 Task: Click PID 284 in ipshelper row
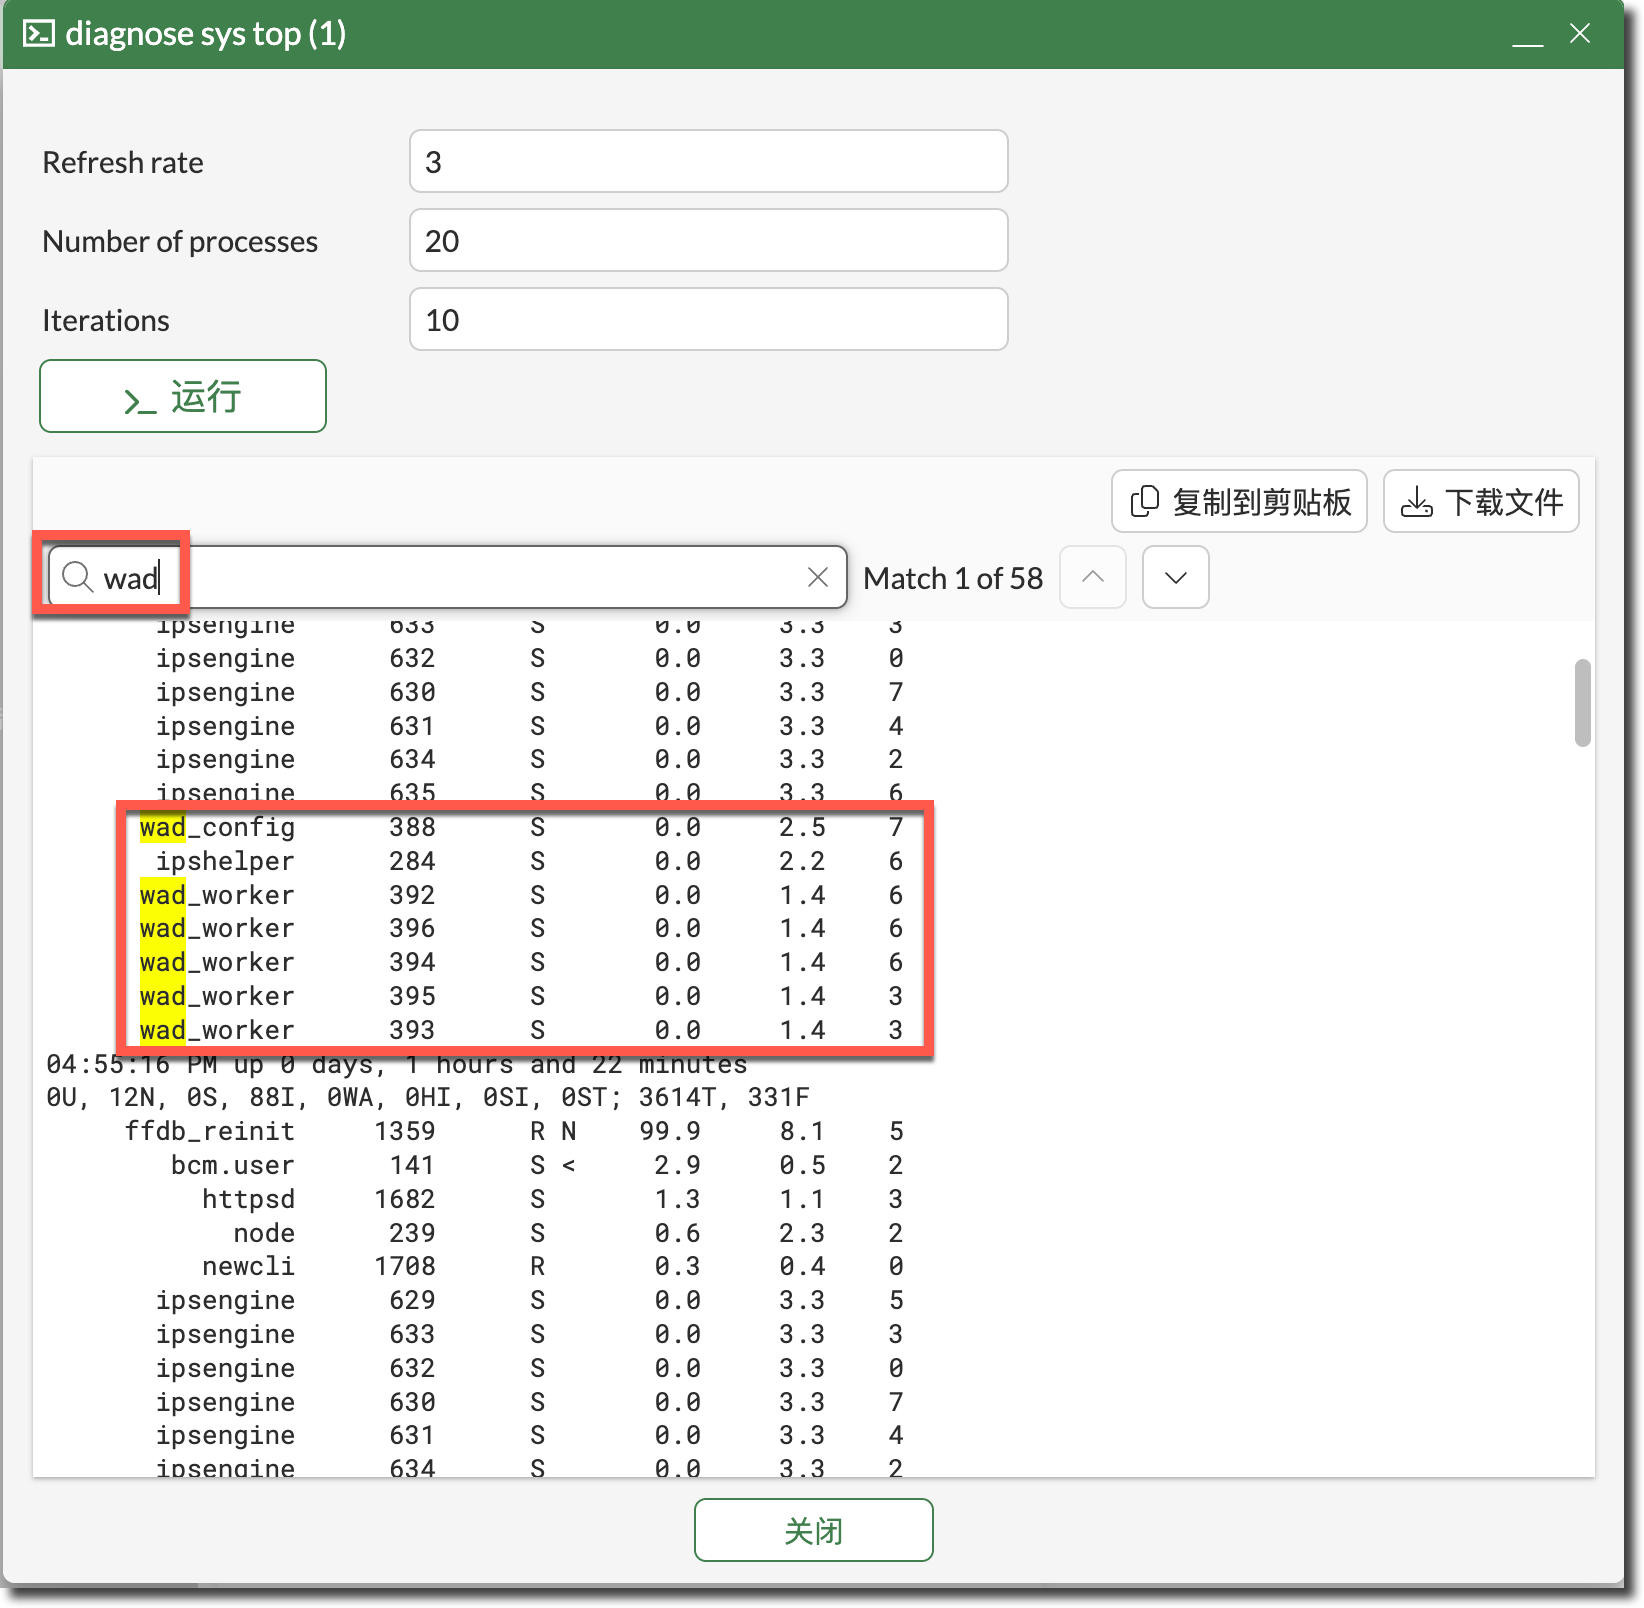[412, 861]
